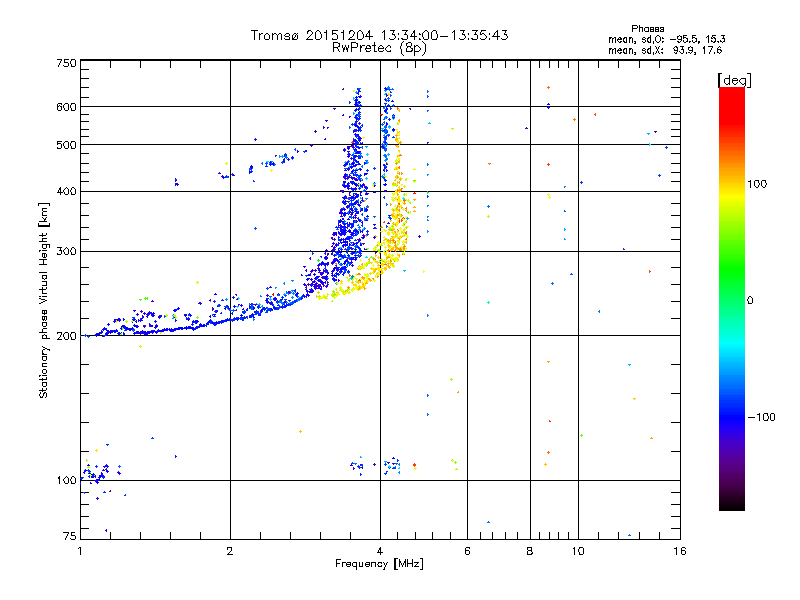Click the y-axis tick label '100'
Screen dimensions: 800x600
click(66, 480)
